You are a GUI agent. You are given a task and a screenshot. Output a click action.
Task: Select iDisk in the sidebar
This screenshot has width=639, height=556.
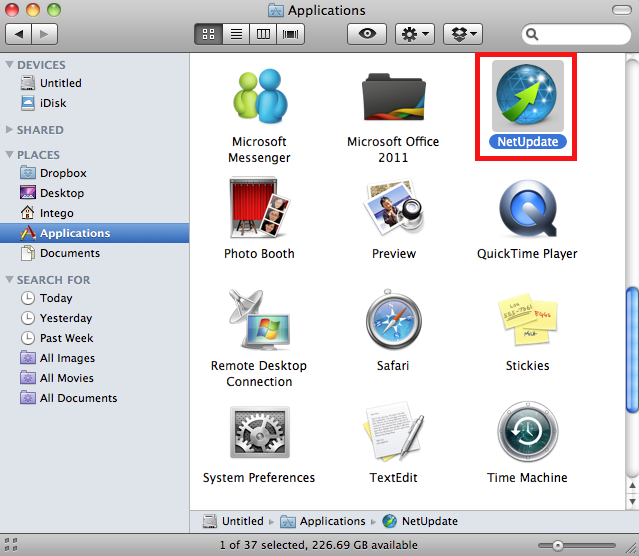pyautogui.click(x=95, y=103)
